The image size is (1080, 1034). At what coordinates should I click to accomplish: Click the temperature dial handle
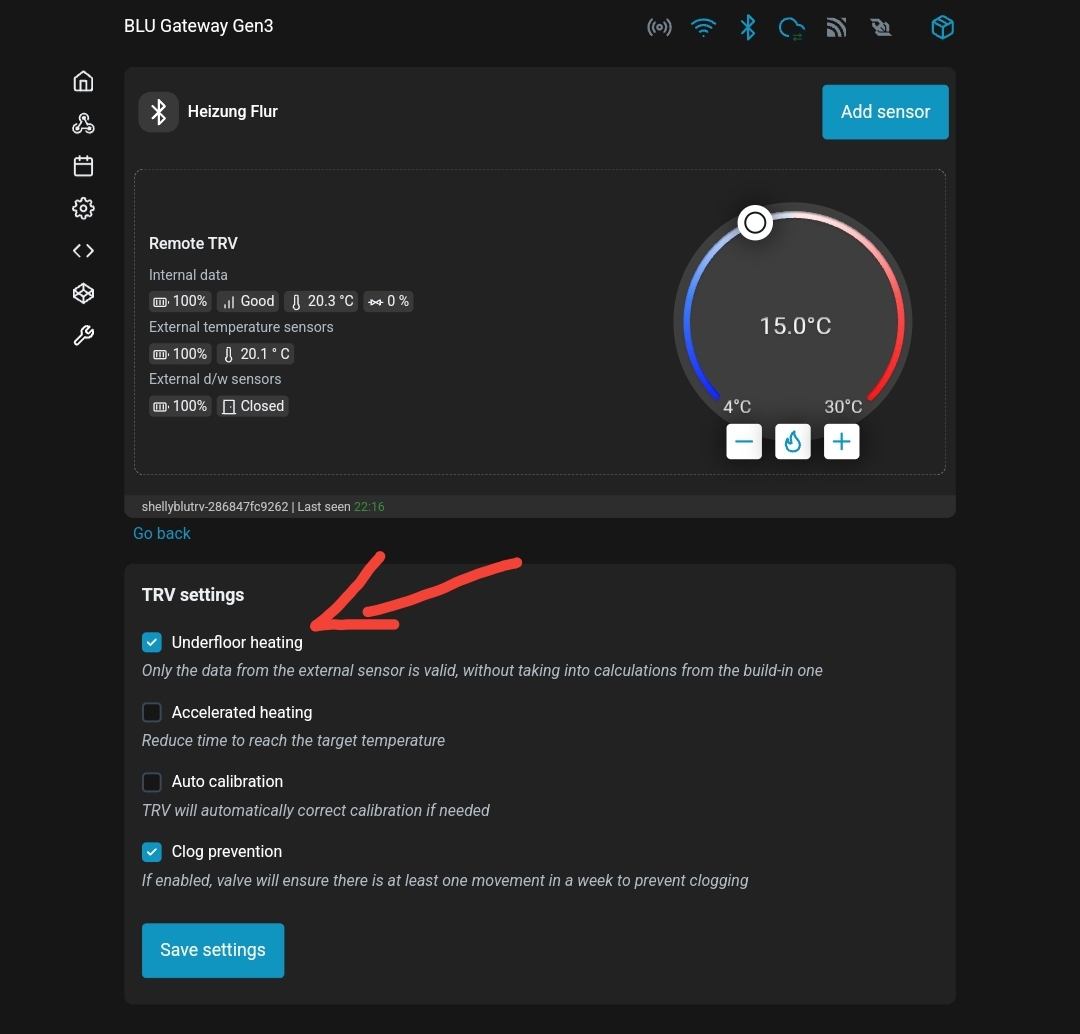pos(756,222)
